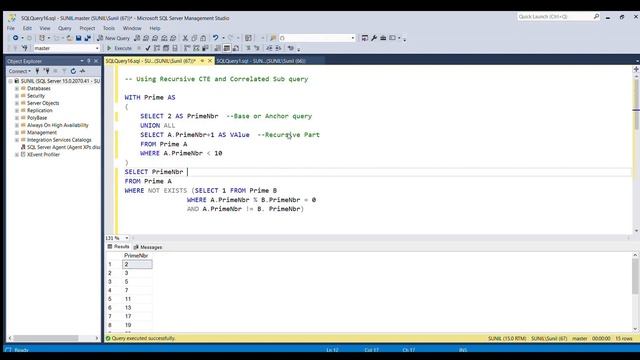
Task: Click Decrease Indent icon
Action: (x=269, y=48)
